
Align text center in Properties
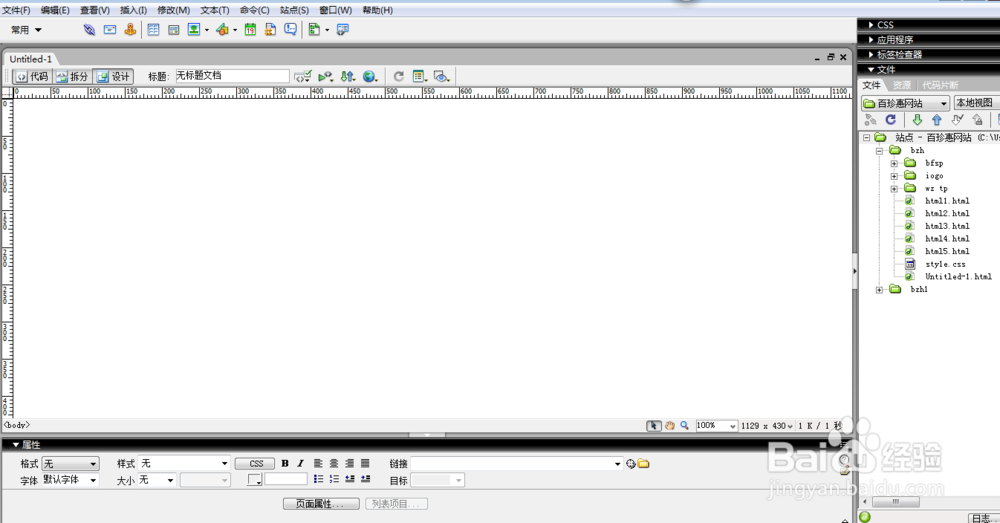(334, 464)
